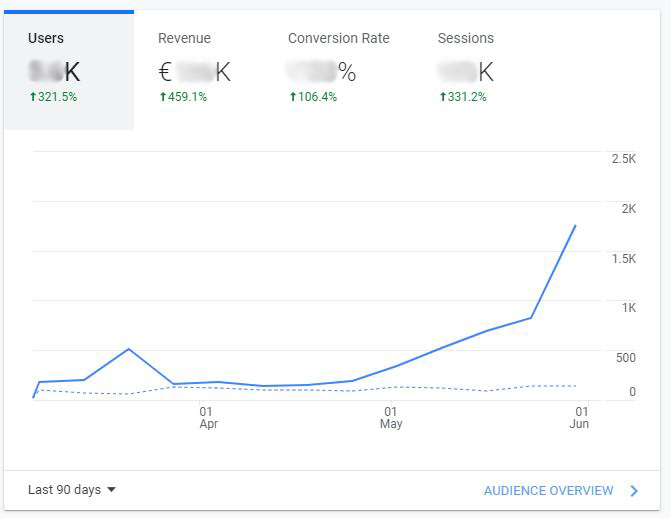This screenshot has width=671, height=518.
Task: Expand the Last 90 days dropdown
Action: [71, 490]
